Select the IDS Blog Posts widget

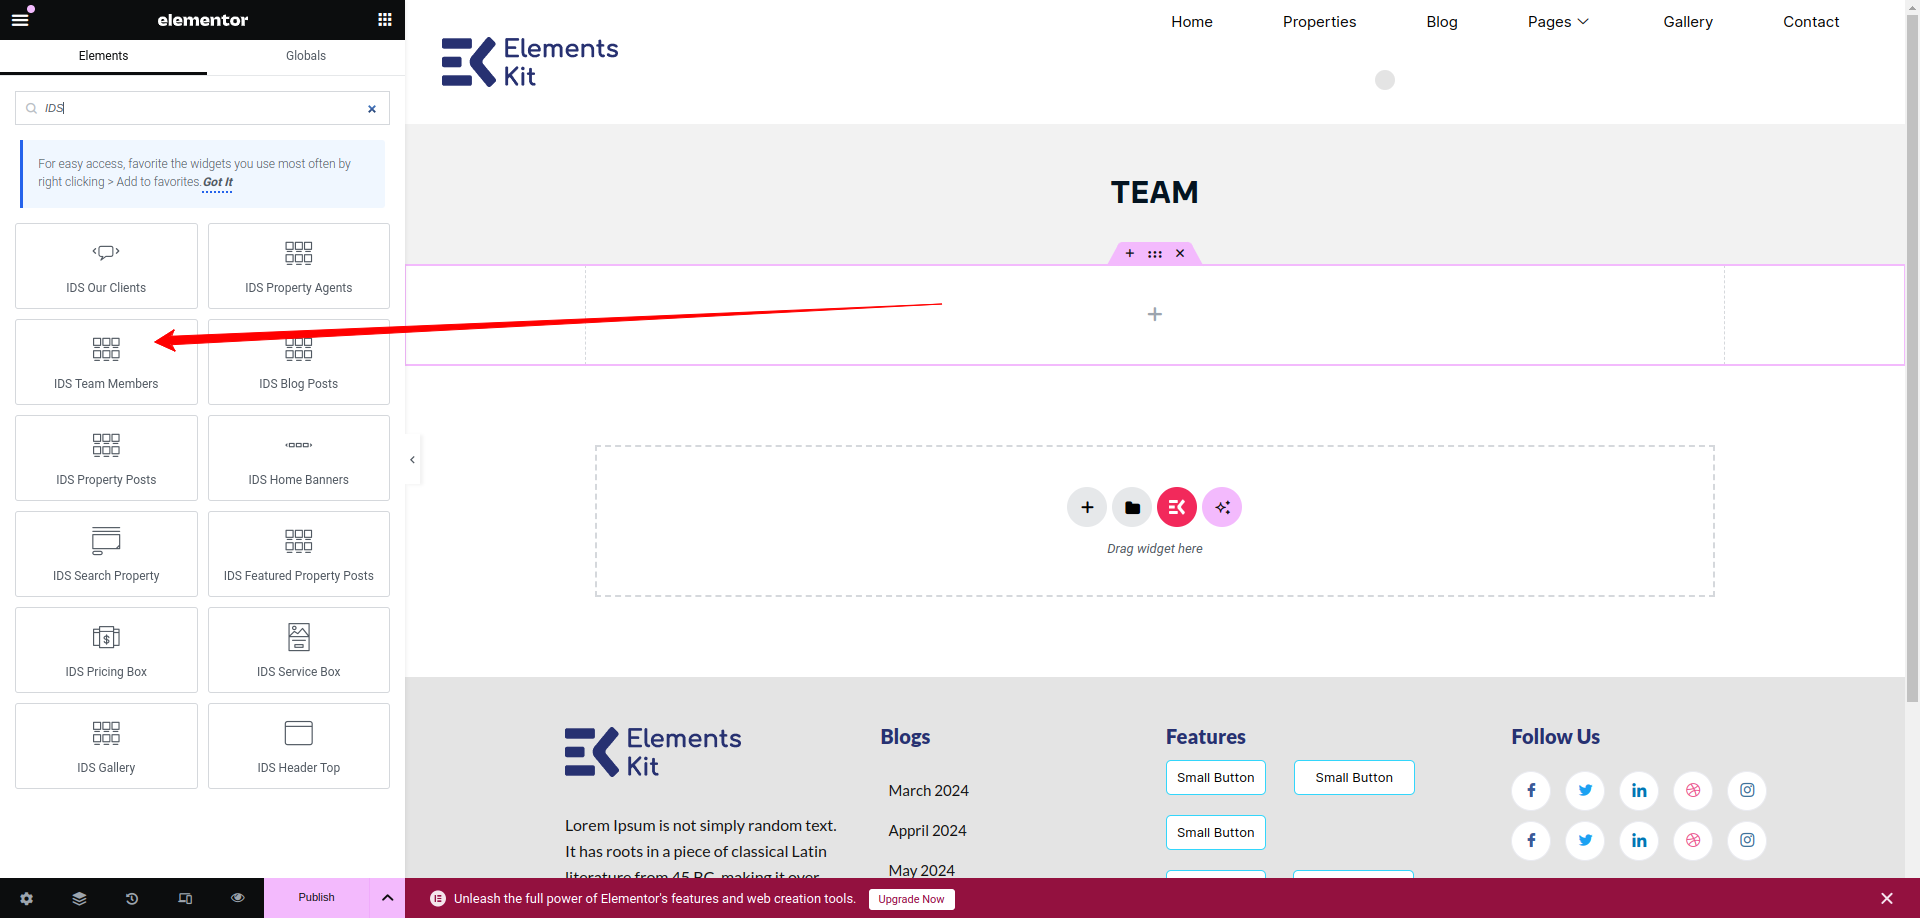pyautogui.click(x=299, y=362)
